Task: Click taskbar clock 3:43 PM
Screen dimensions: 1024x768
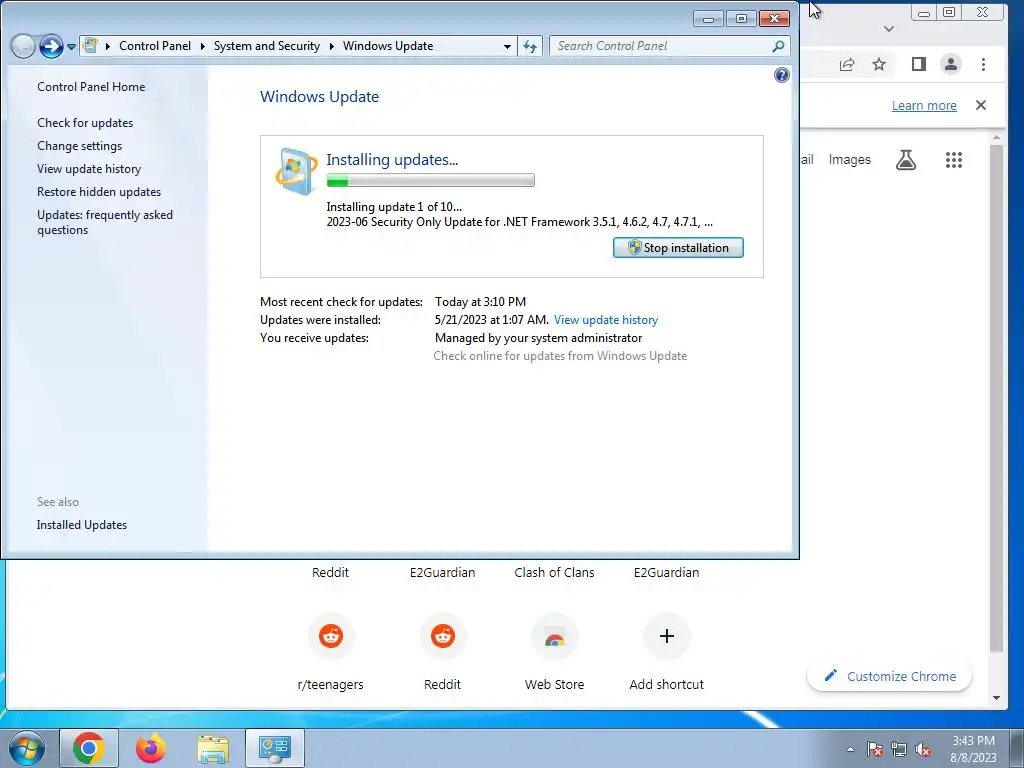Action: (x=973, y=741)
